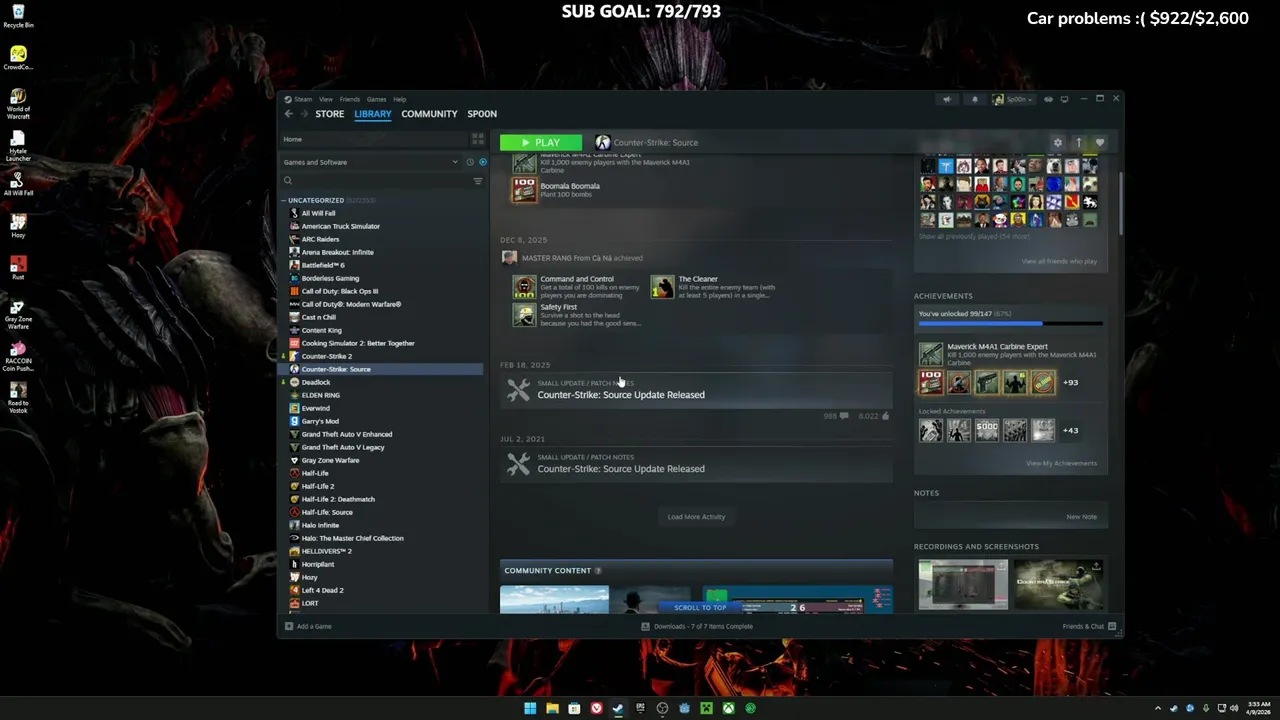
Task: Select Counter-Strike 2 in library
Action: [326, 356]
